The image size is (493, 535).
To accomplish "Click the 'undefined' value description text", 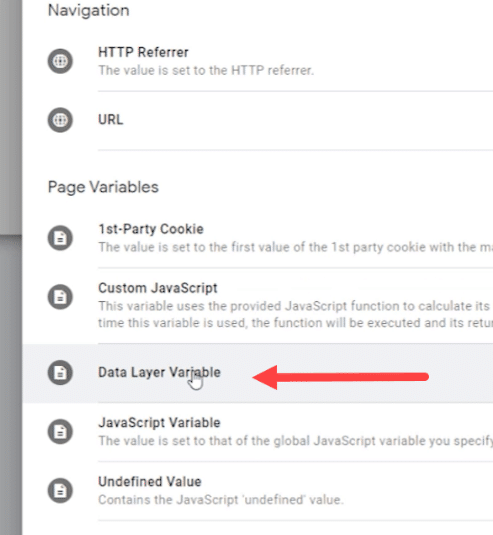I will tap(221, 500).
